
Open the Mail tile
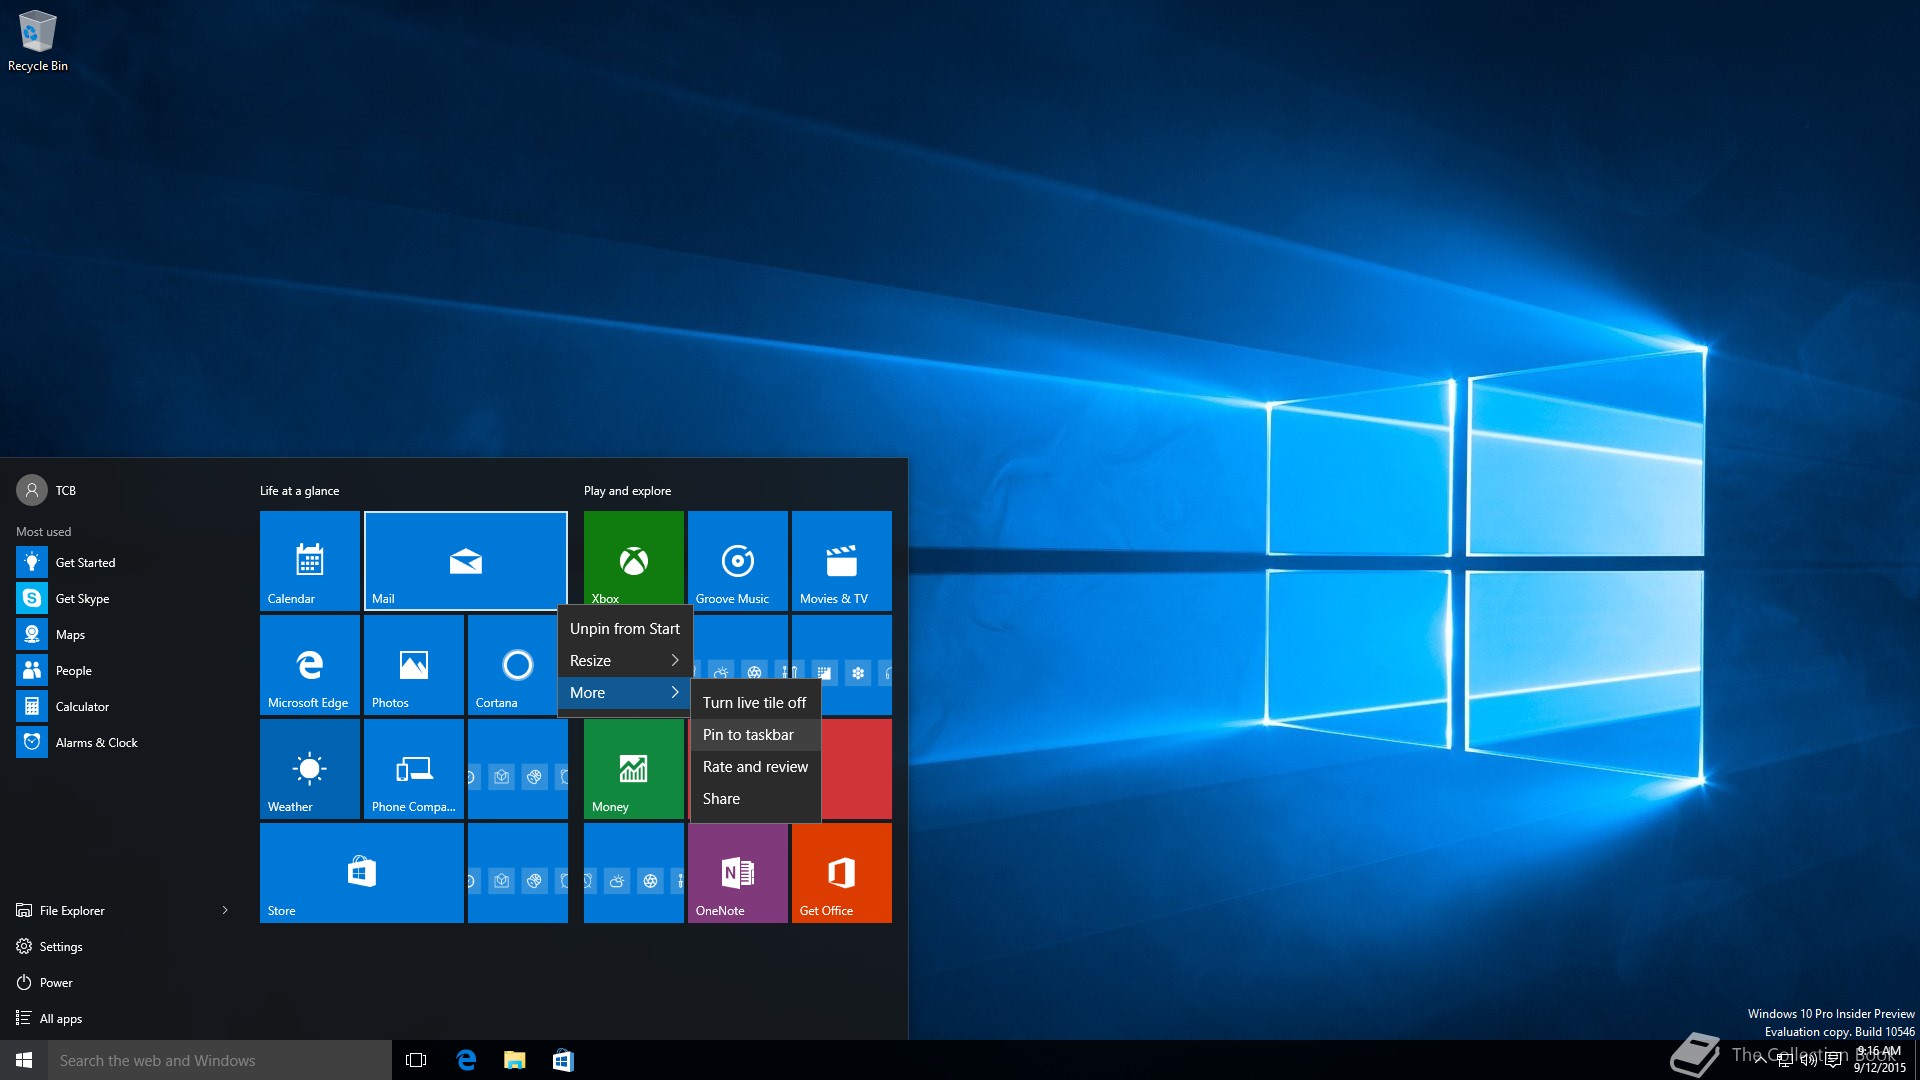tap(466, 560)
